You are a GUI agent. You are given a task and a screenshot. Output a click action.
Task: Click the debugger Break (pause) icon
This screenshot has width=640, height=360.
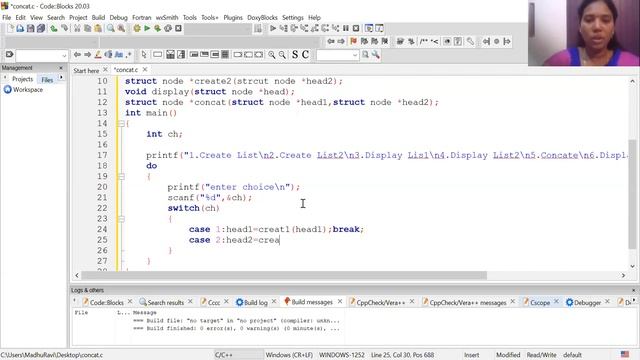[x=346, y=28]
